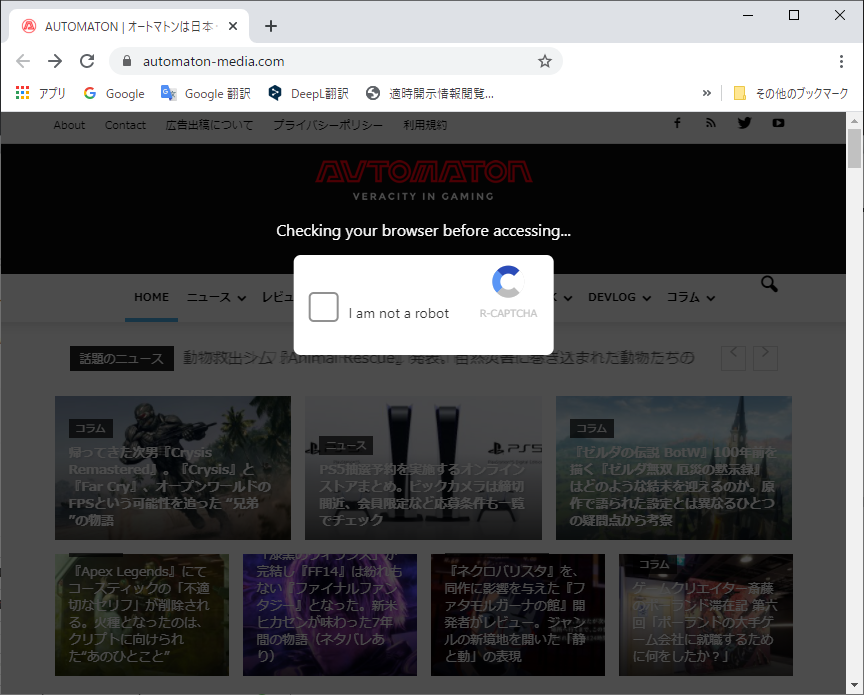864x695 pixels.
Task: Expand the ニュース navigation dropdown
Action: click(x=216, y=298)
